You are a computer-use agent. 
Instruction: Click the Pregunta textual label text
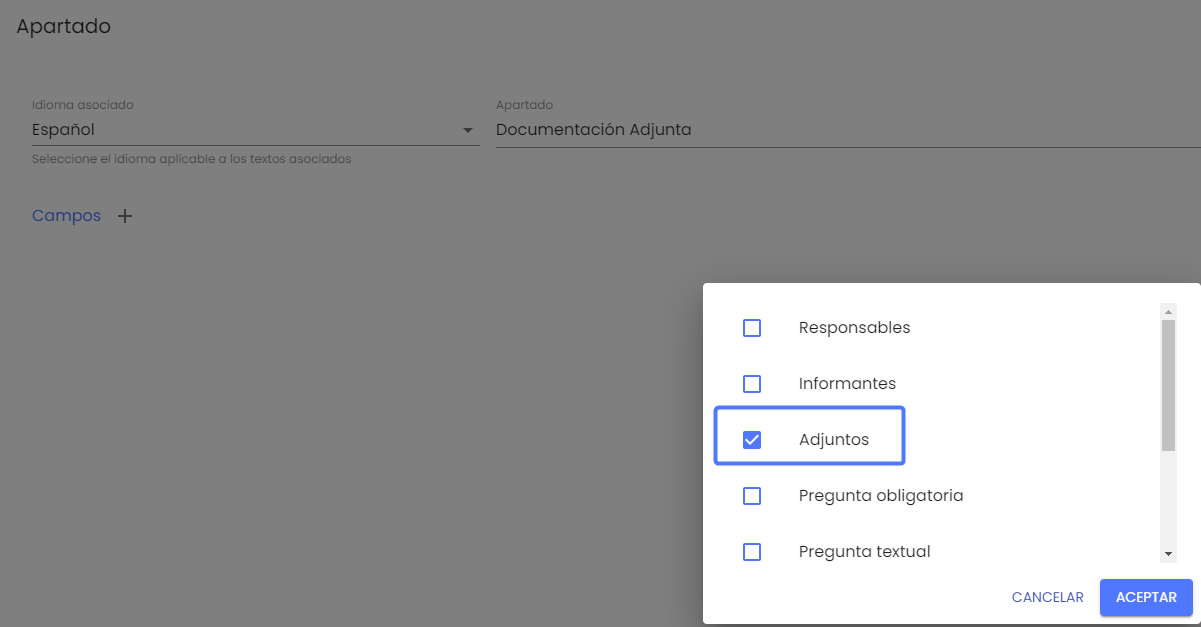tap(864, 552)
